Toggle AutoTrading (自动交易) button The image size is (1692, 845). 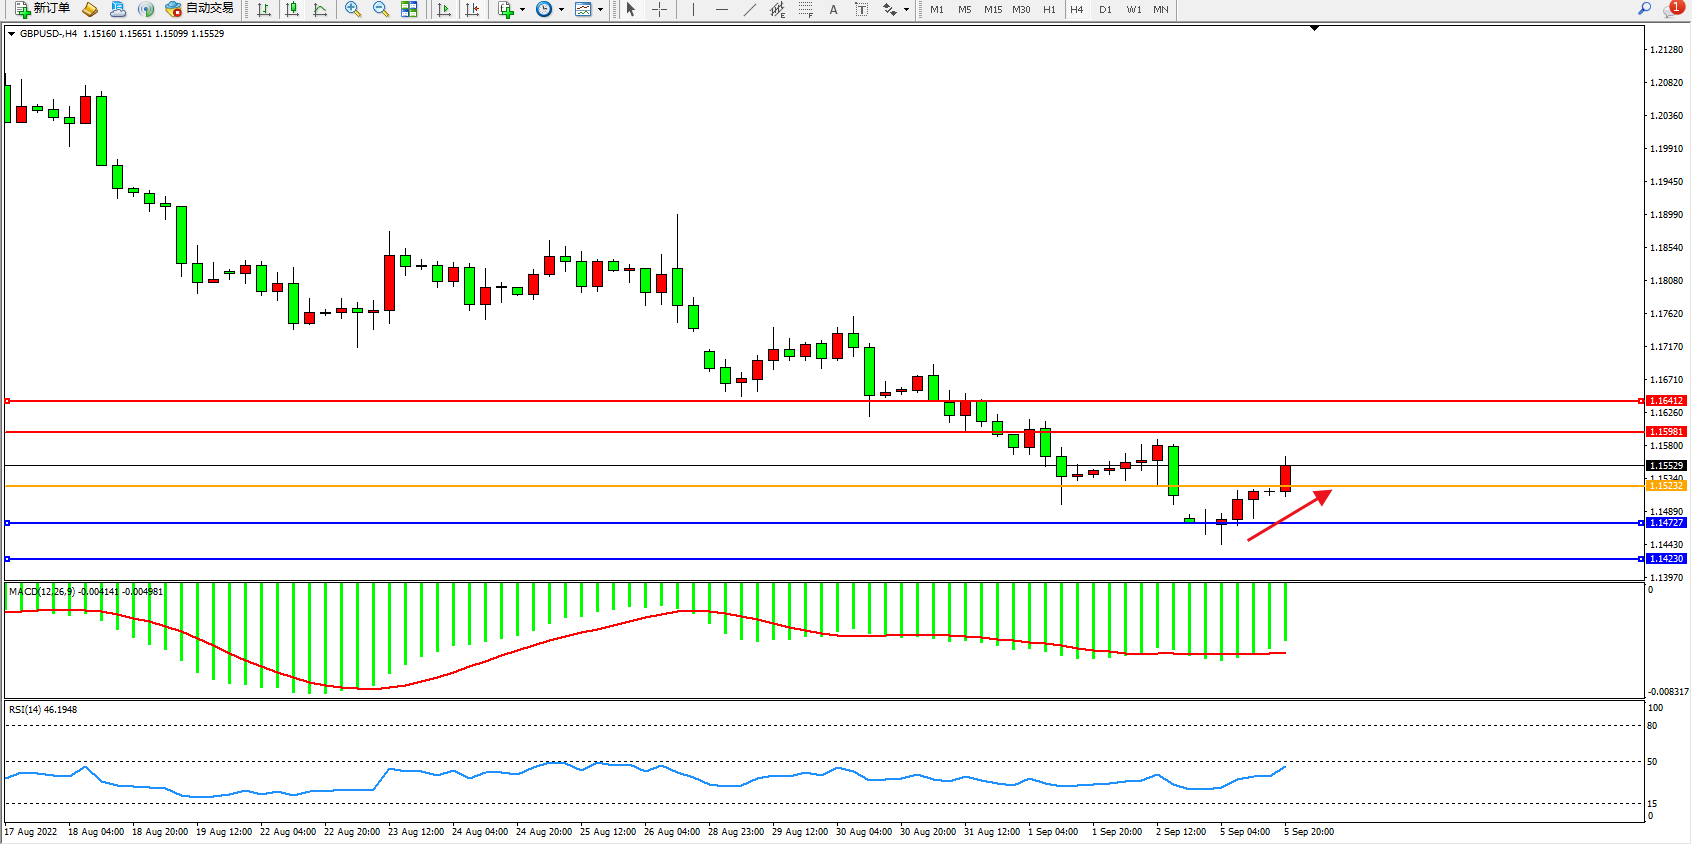pos(200,9)
